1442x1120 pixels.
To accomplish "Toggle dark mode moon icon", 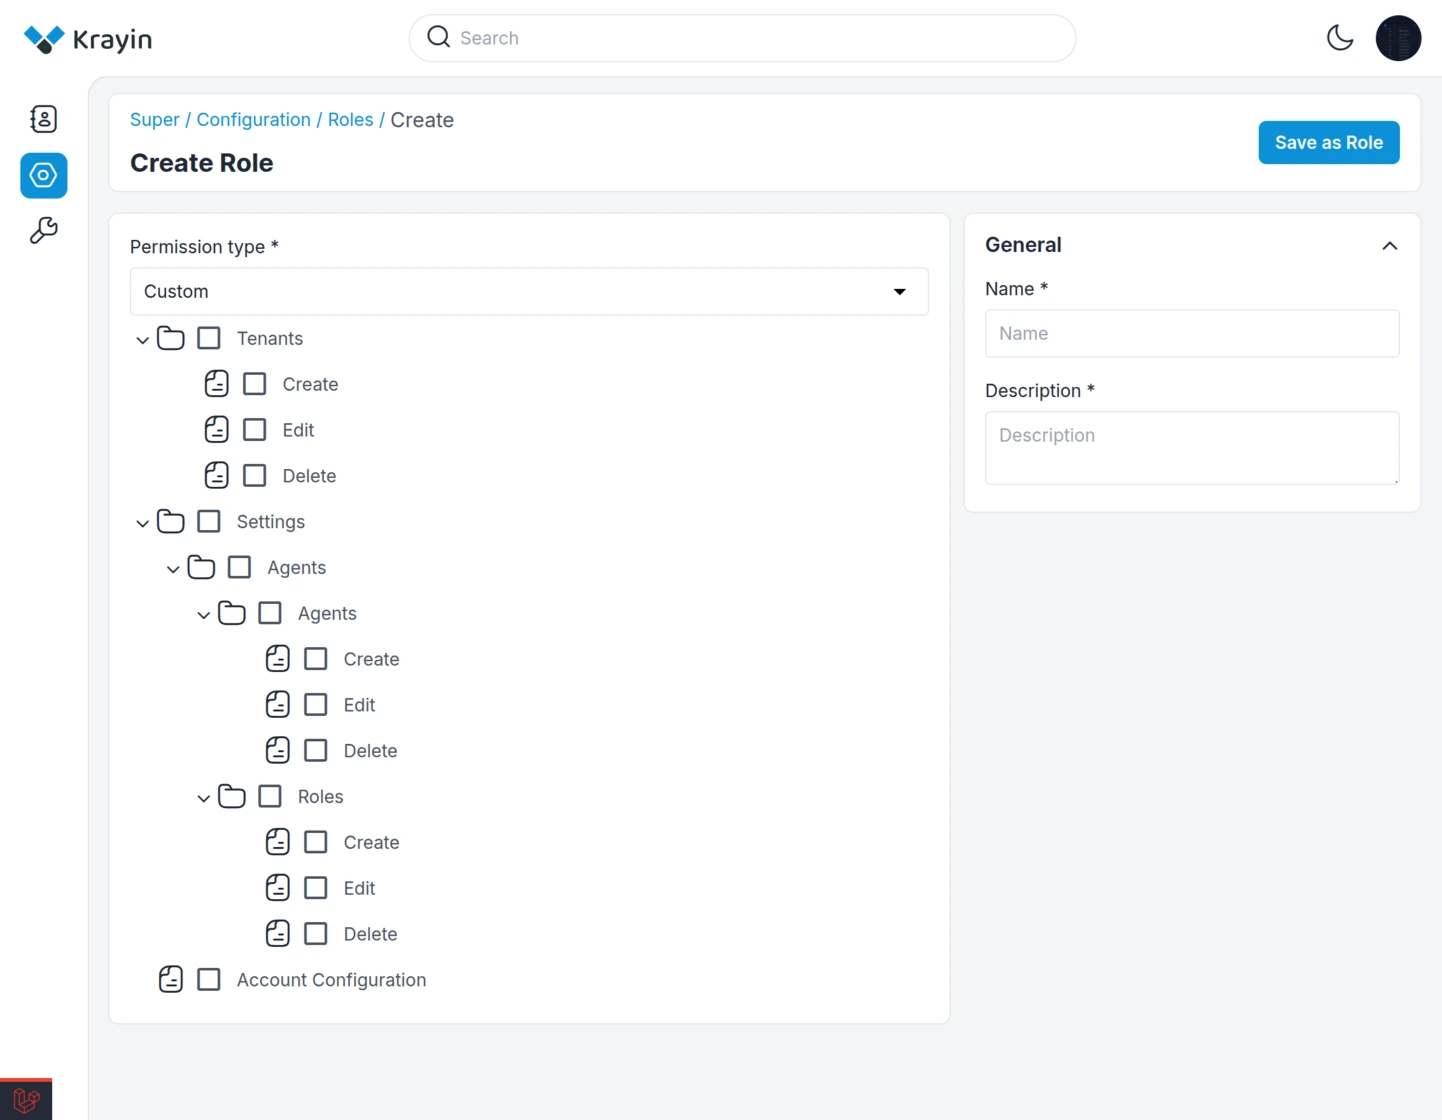I will (x=1339, y=38).
